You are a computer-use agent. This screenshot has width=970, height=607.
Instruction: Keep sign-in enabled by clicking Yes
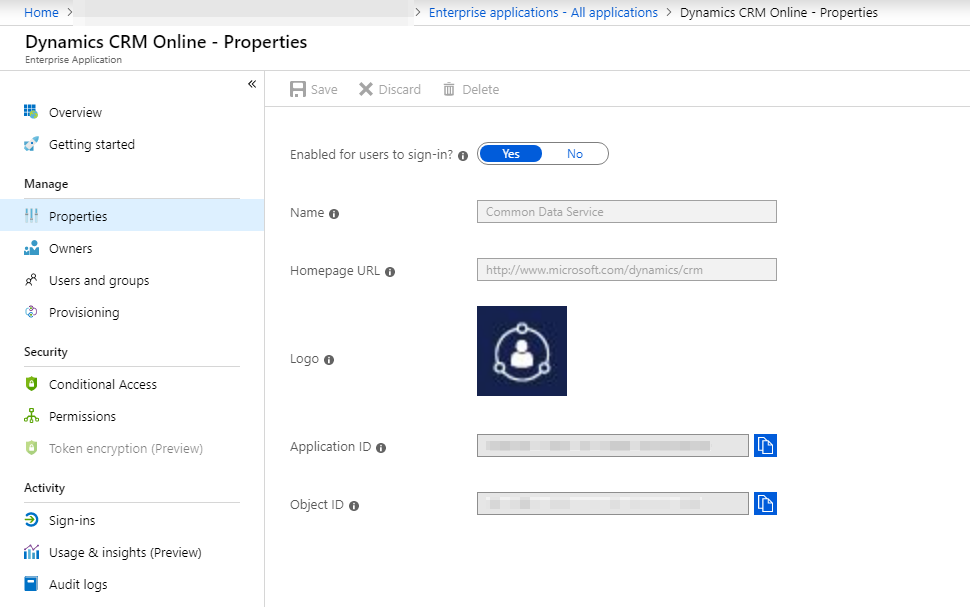point(511,153)
